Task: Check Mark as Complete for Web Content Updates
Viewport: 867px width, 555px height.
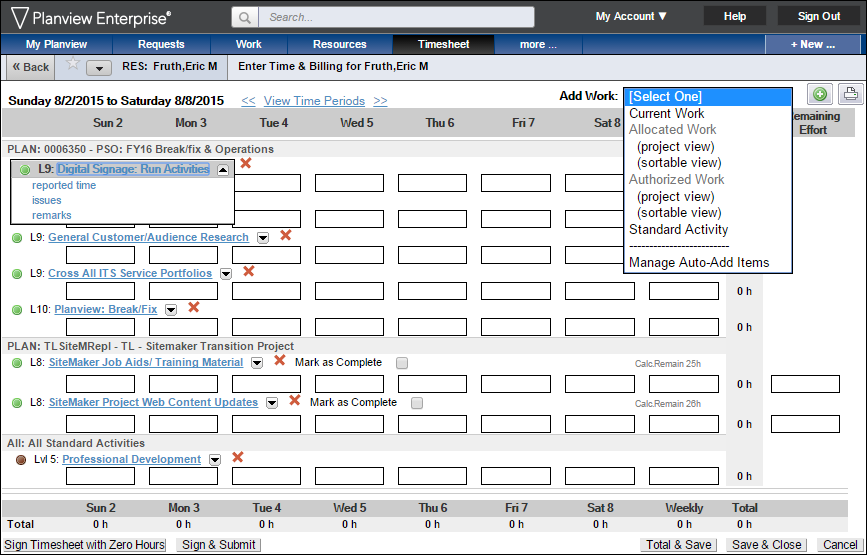Action: (417, 403)
